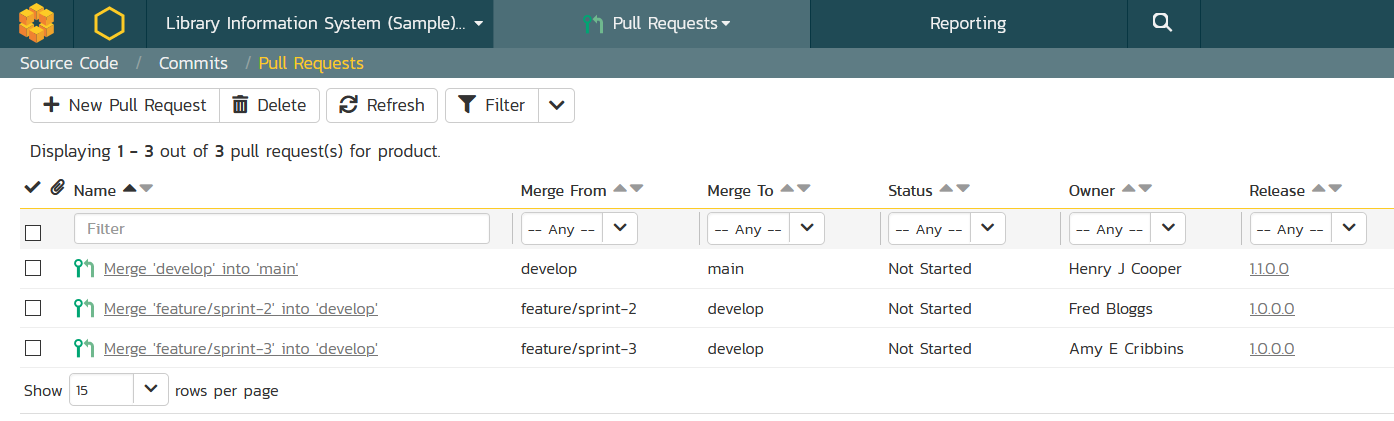This screenshot has width=1394, height=421.
Task: Click pull request icon beside 'develop' into 'main'
Action: (x=84, y=269)
